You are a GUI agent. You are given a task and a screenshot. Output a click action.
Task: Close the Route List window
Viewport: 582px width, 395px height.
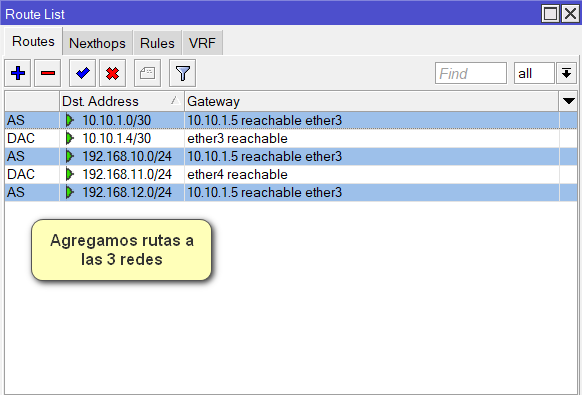(x=571, y=14)
